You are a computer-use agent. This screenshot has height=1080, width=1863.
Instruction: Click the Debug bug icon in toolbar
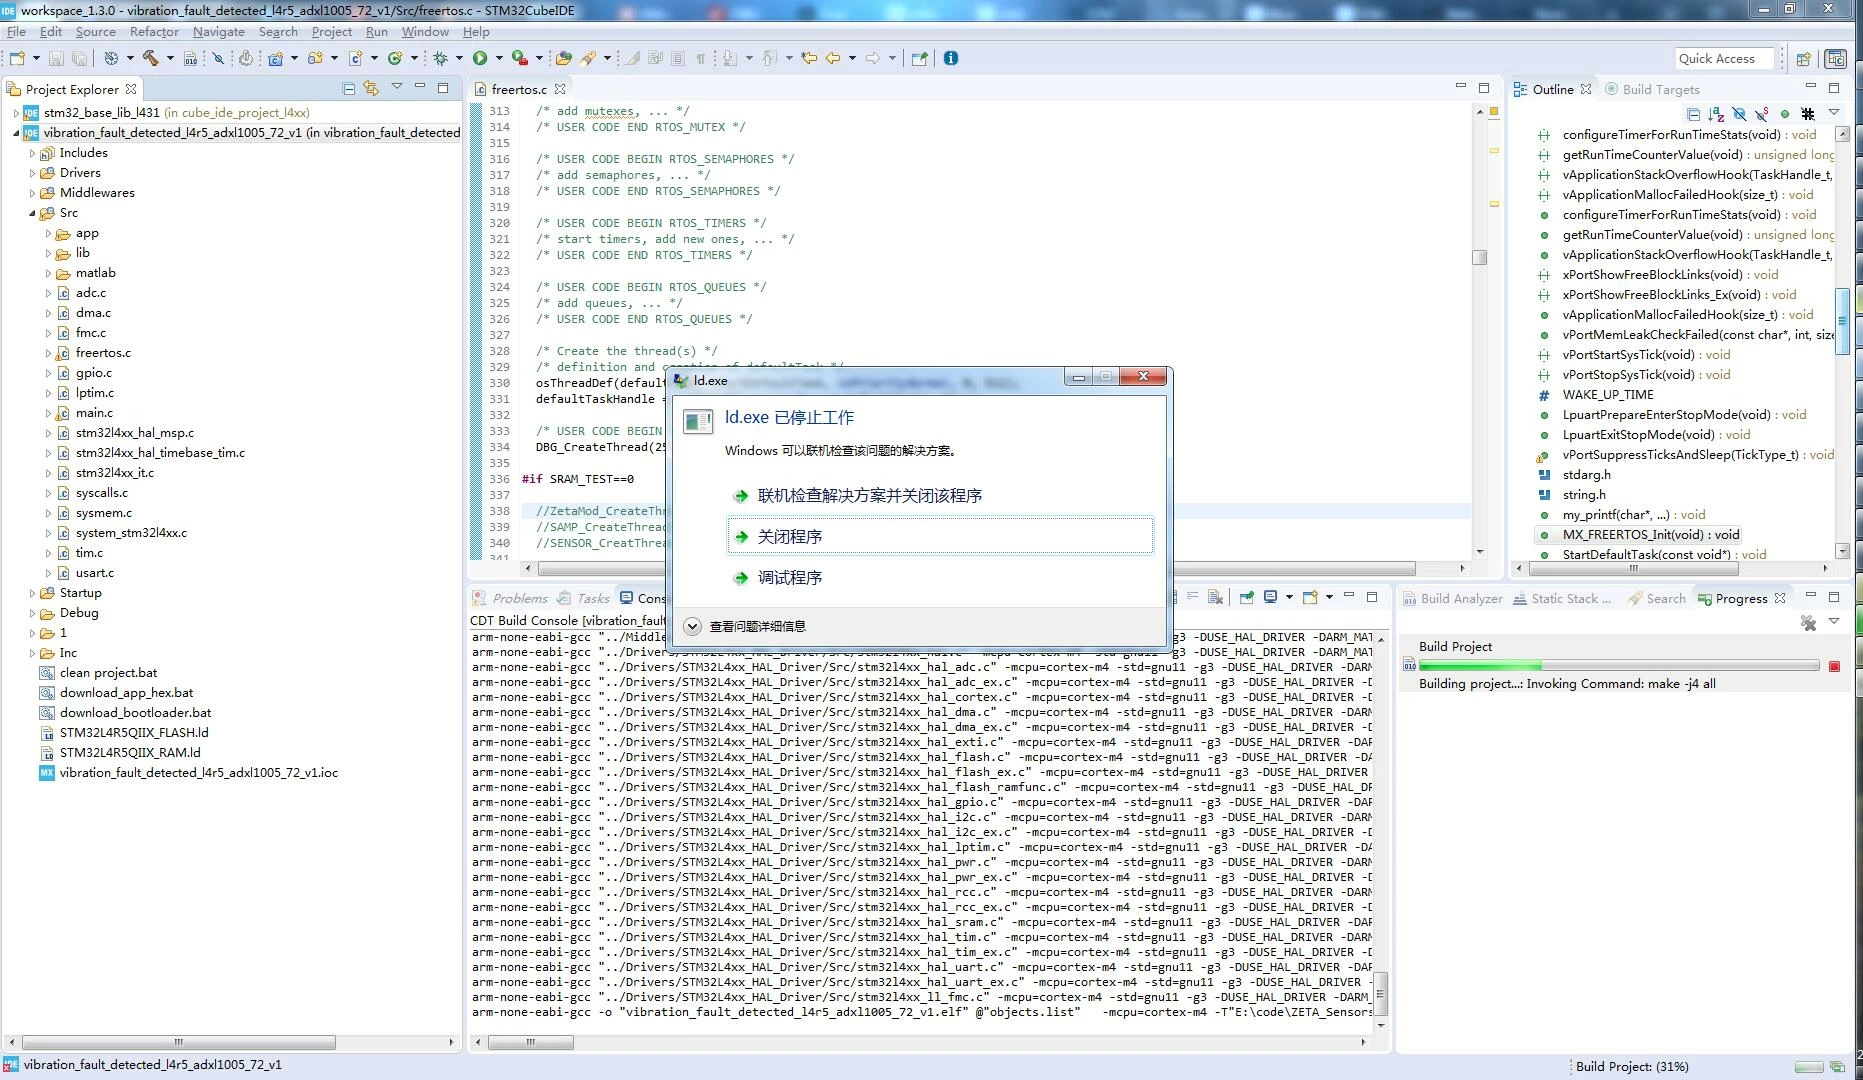pyautogui.click(x=440, y=58)
